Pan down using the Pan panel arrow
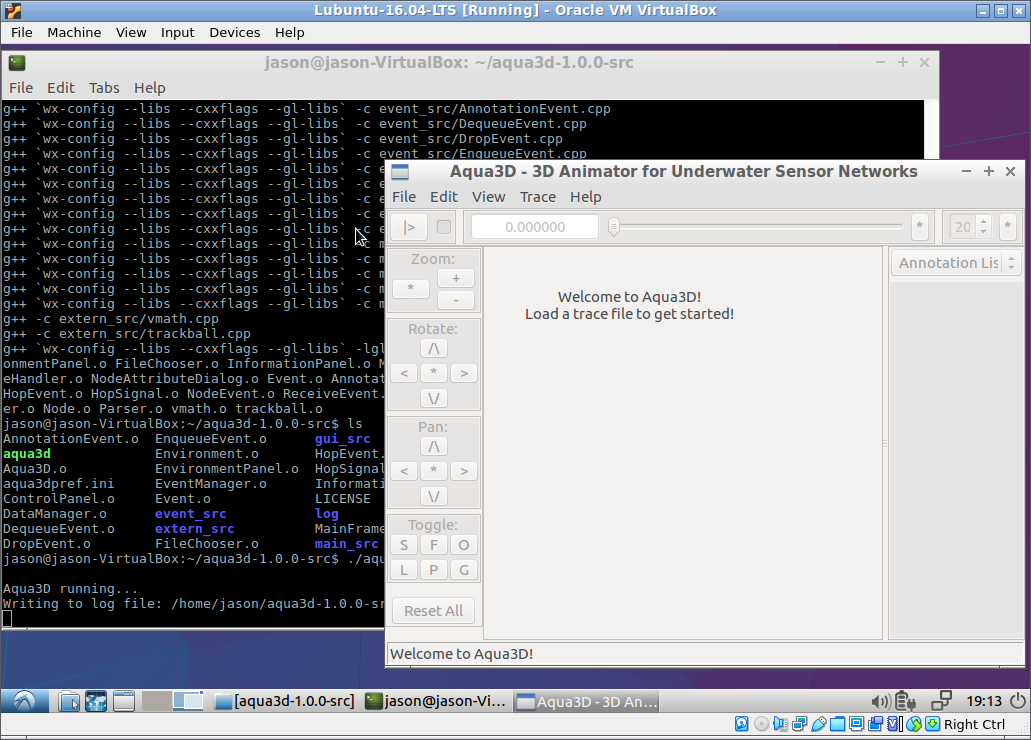This screenshot has width=1031, height=740. pyautogui.click(x=434, y=497)
